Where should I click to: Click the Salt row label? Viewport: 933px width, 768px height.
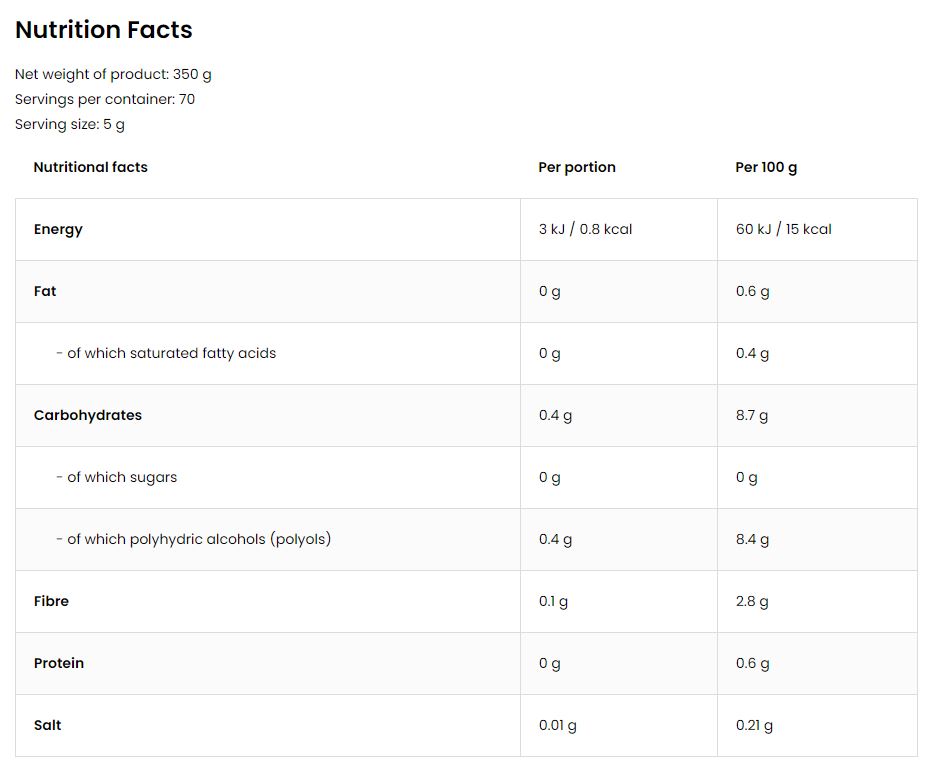pos(47,725)
